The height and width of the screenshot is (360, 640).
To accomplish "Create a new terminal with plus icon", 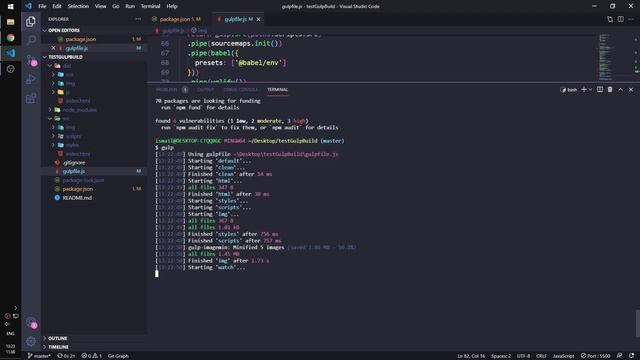I will (x=584, y=90).
